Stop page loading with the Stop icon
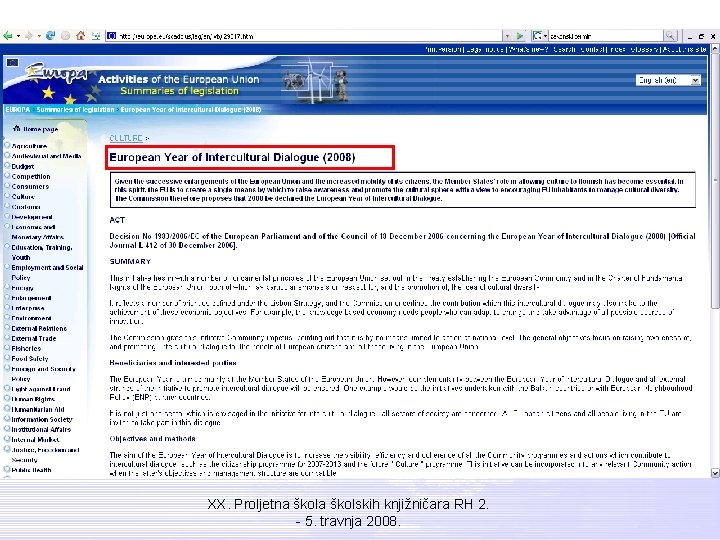720x540 pixels. (66, 35)
